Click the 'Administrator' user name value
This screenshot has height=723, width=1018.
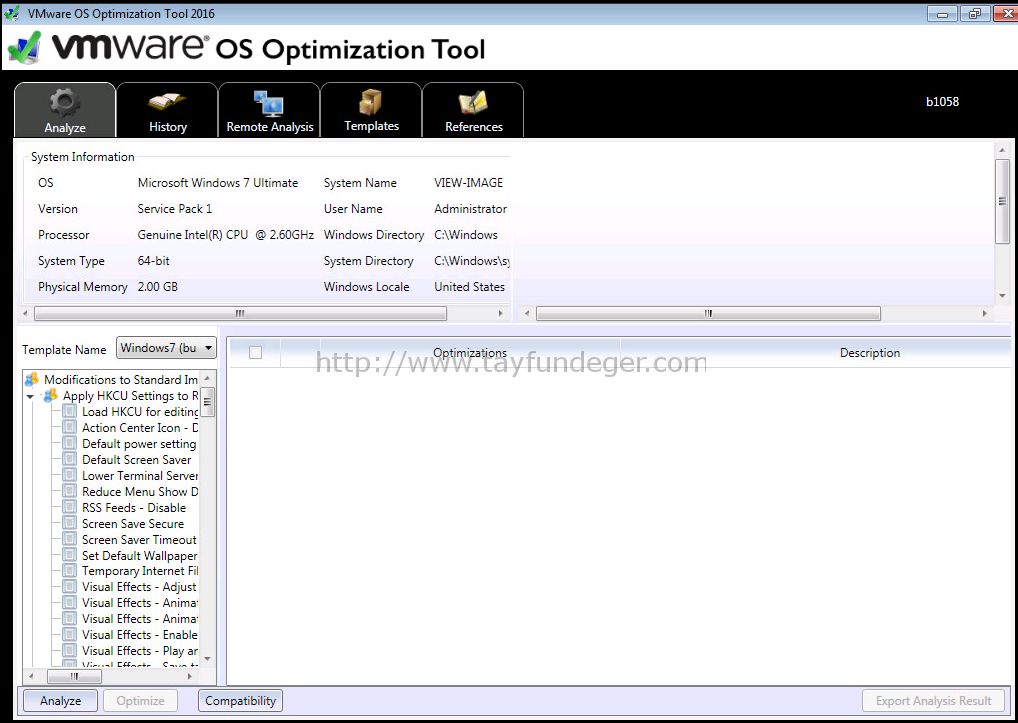pos(471,209)
